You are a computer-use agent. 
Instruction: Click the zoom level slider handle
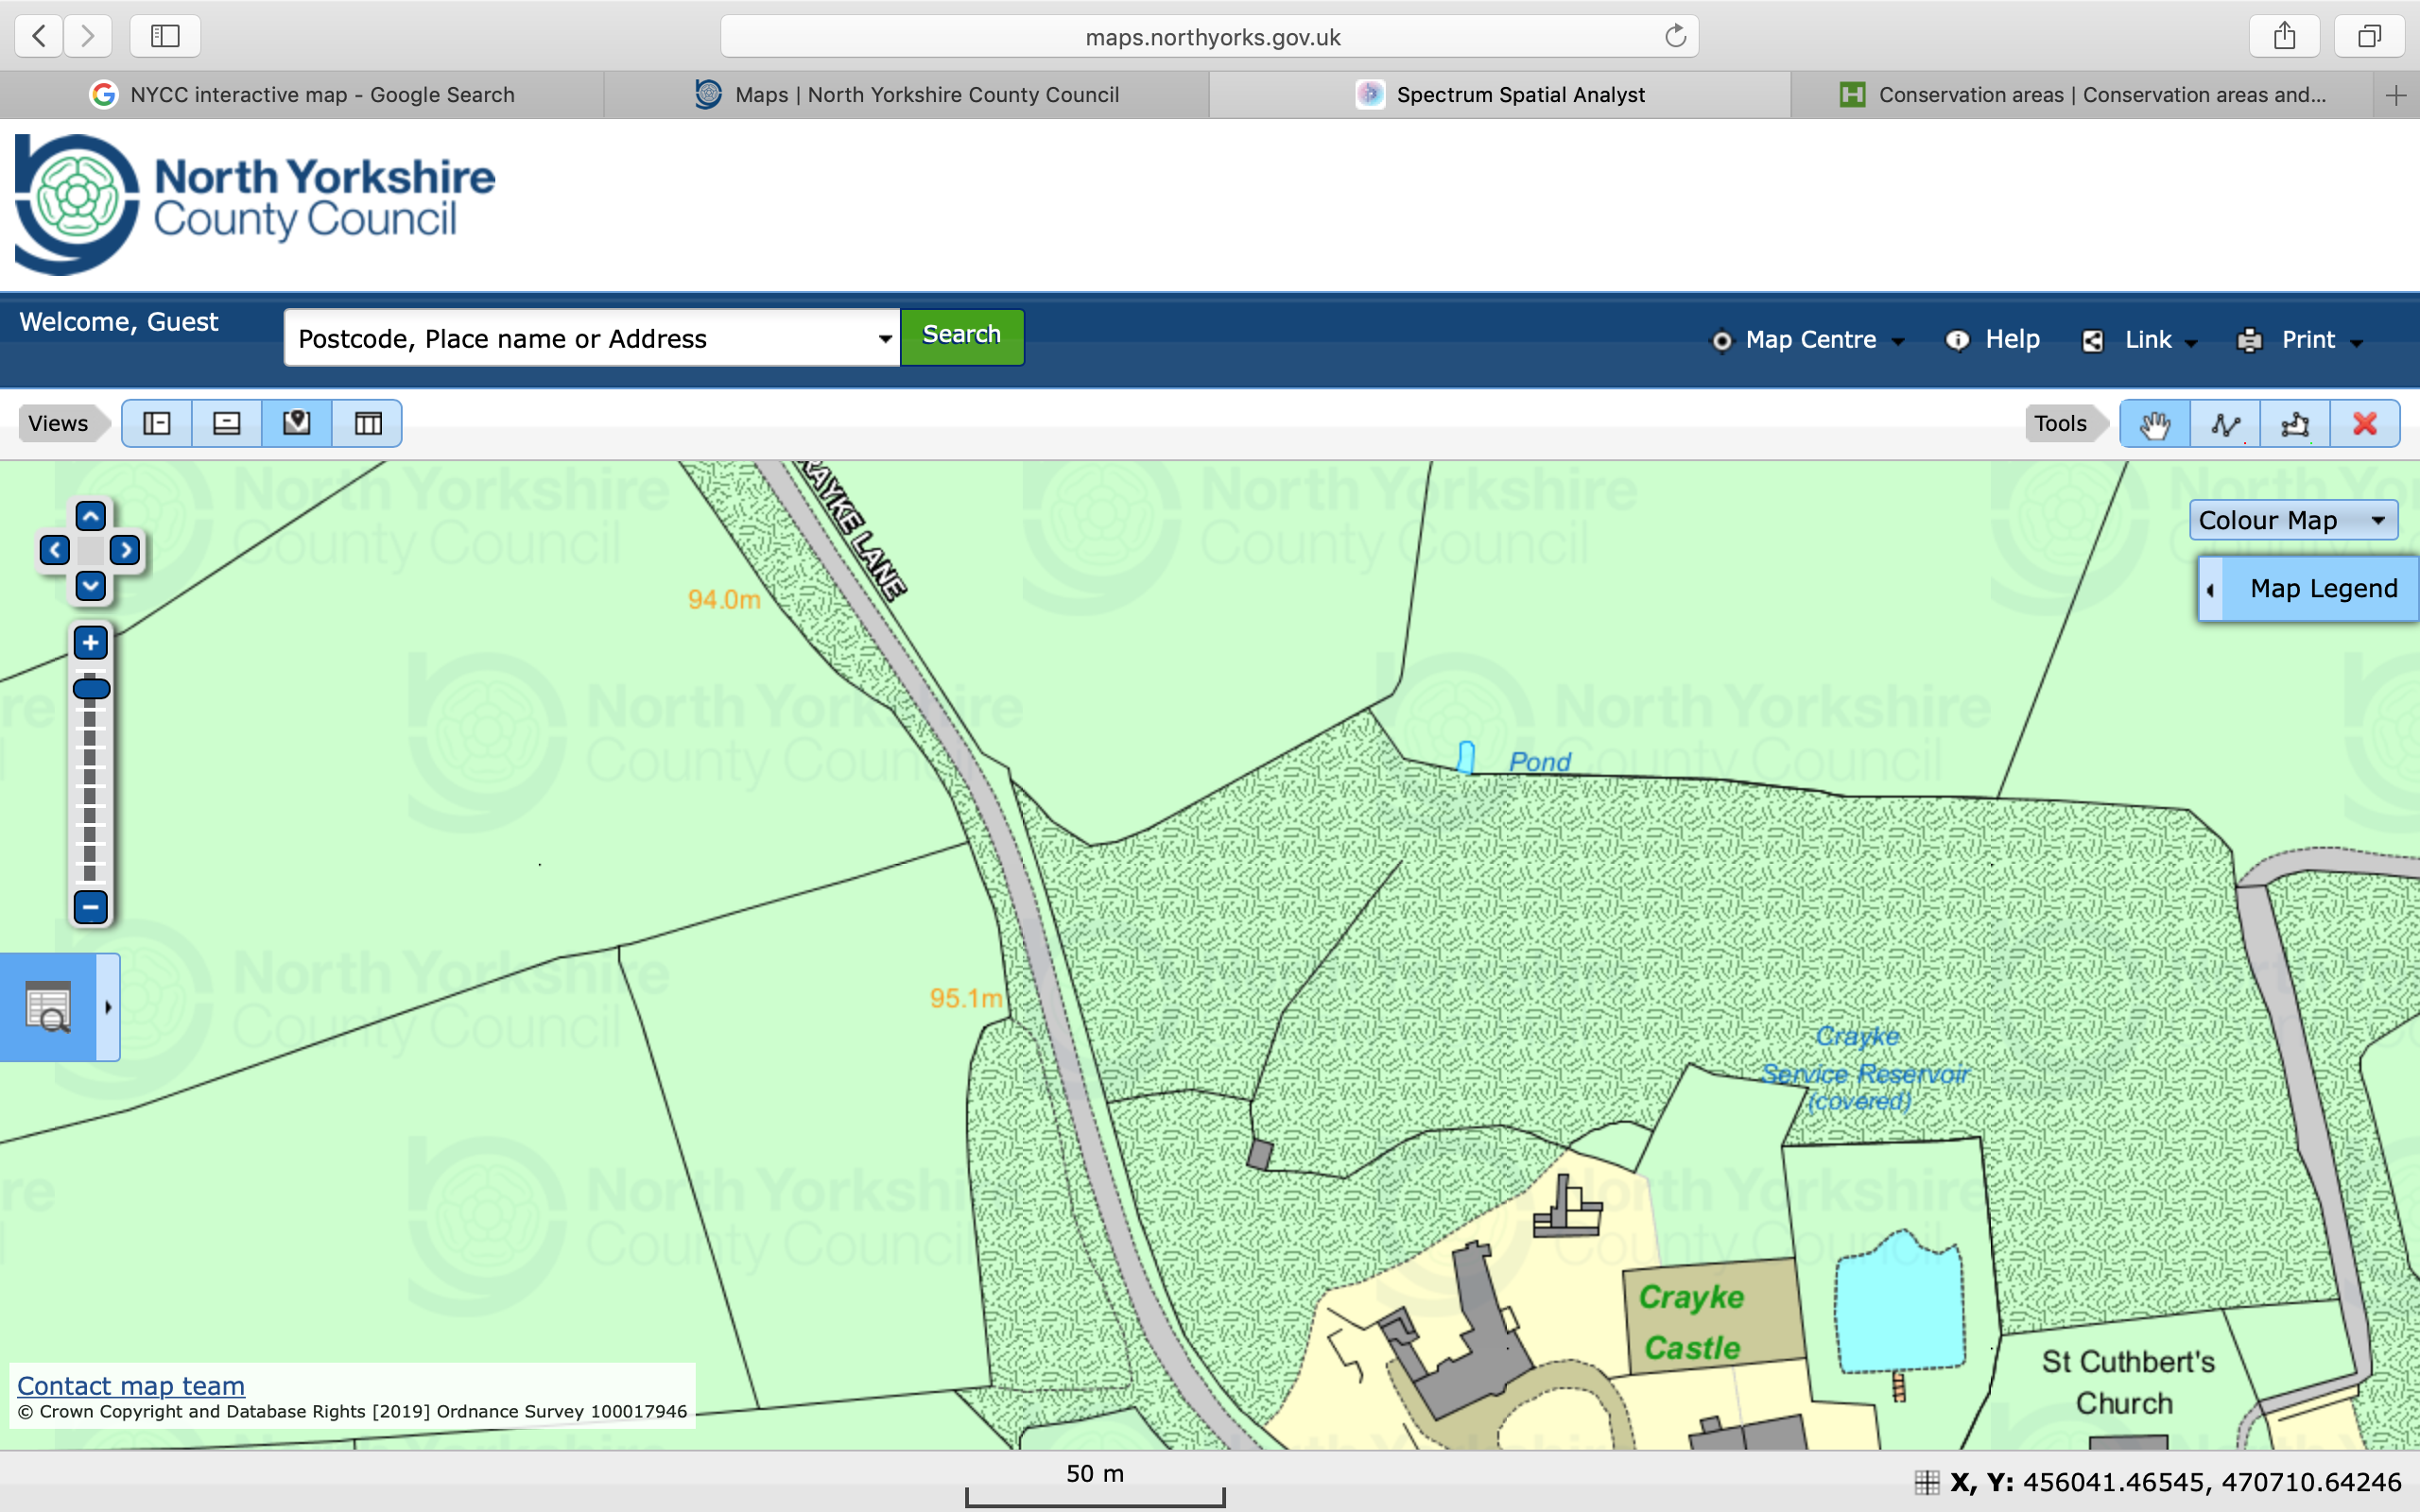(91, 688)
